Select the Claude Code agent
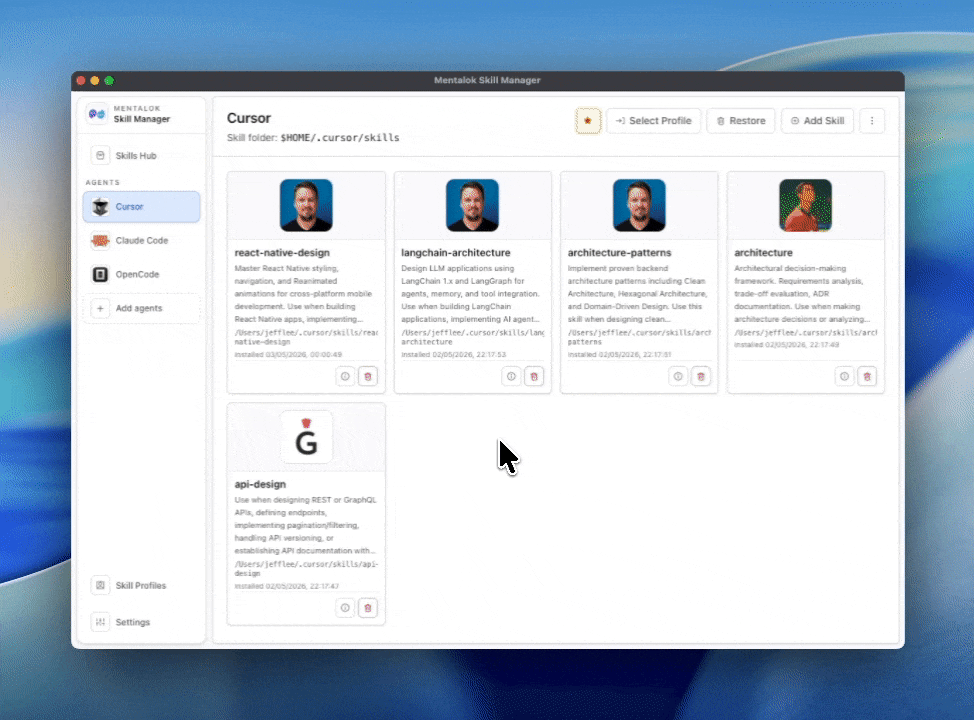974x720 pixels. (x=142, y=240)
